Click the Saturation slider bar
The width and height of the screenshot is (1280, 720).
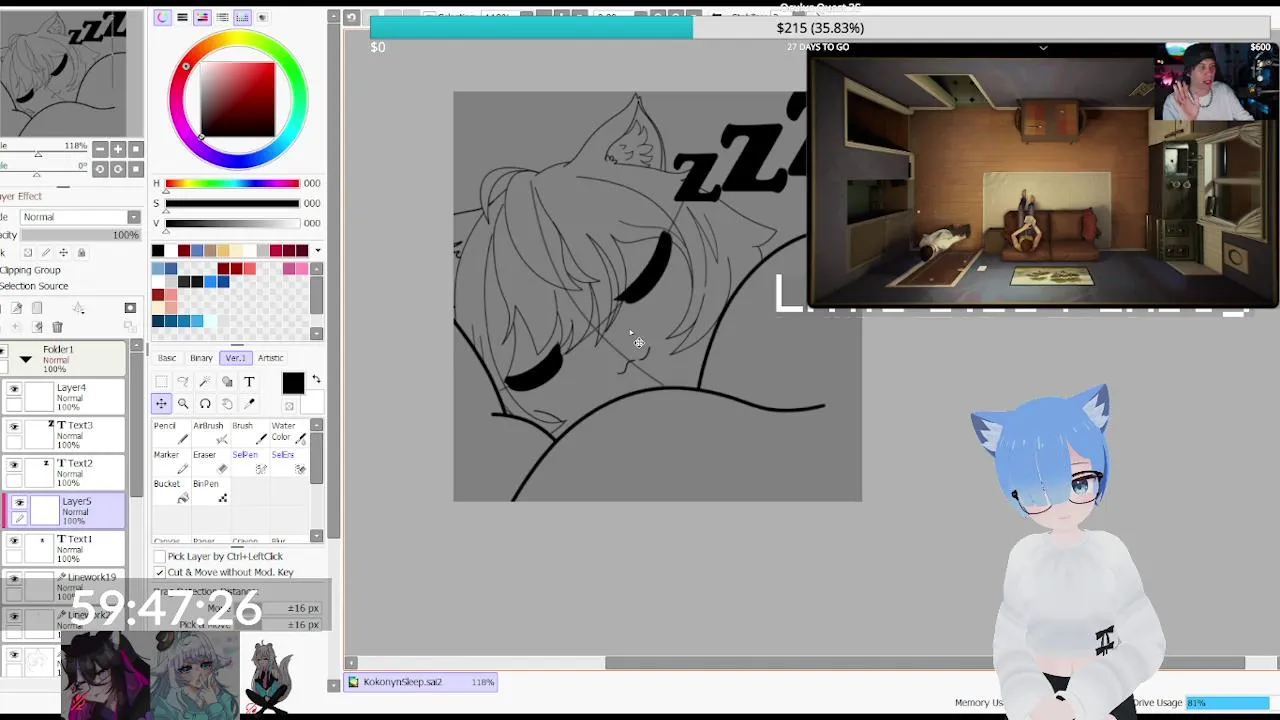pos(232,203)
